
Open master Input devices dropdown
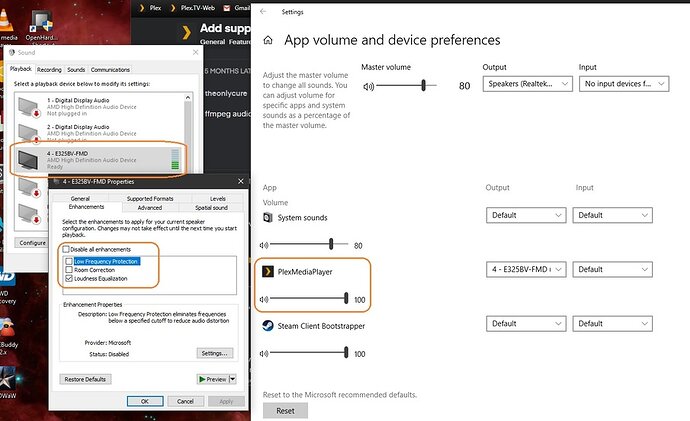click(x=624, y=84)
